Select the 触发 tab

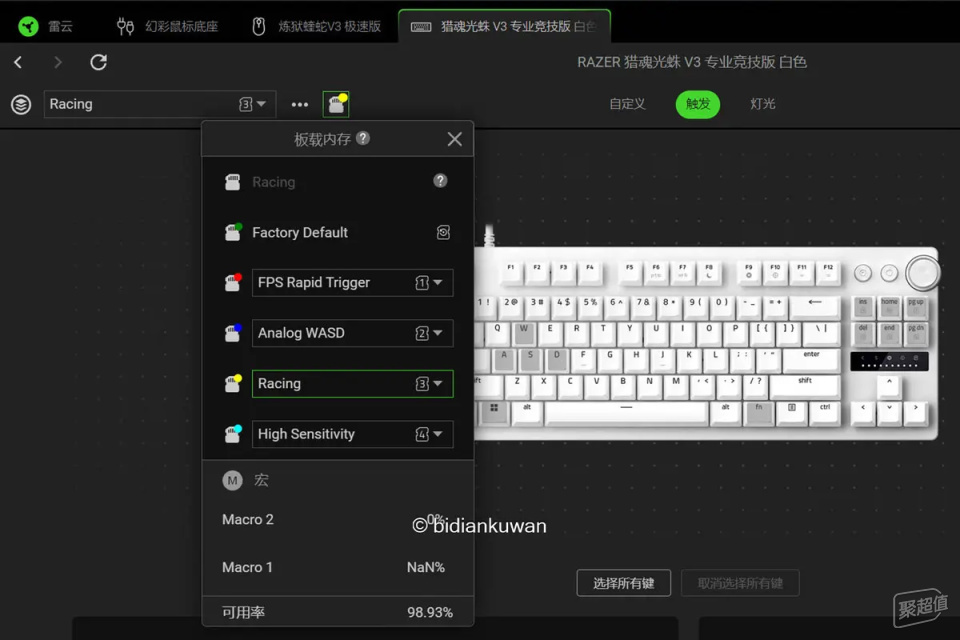click(x=697, y=104)
